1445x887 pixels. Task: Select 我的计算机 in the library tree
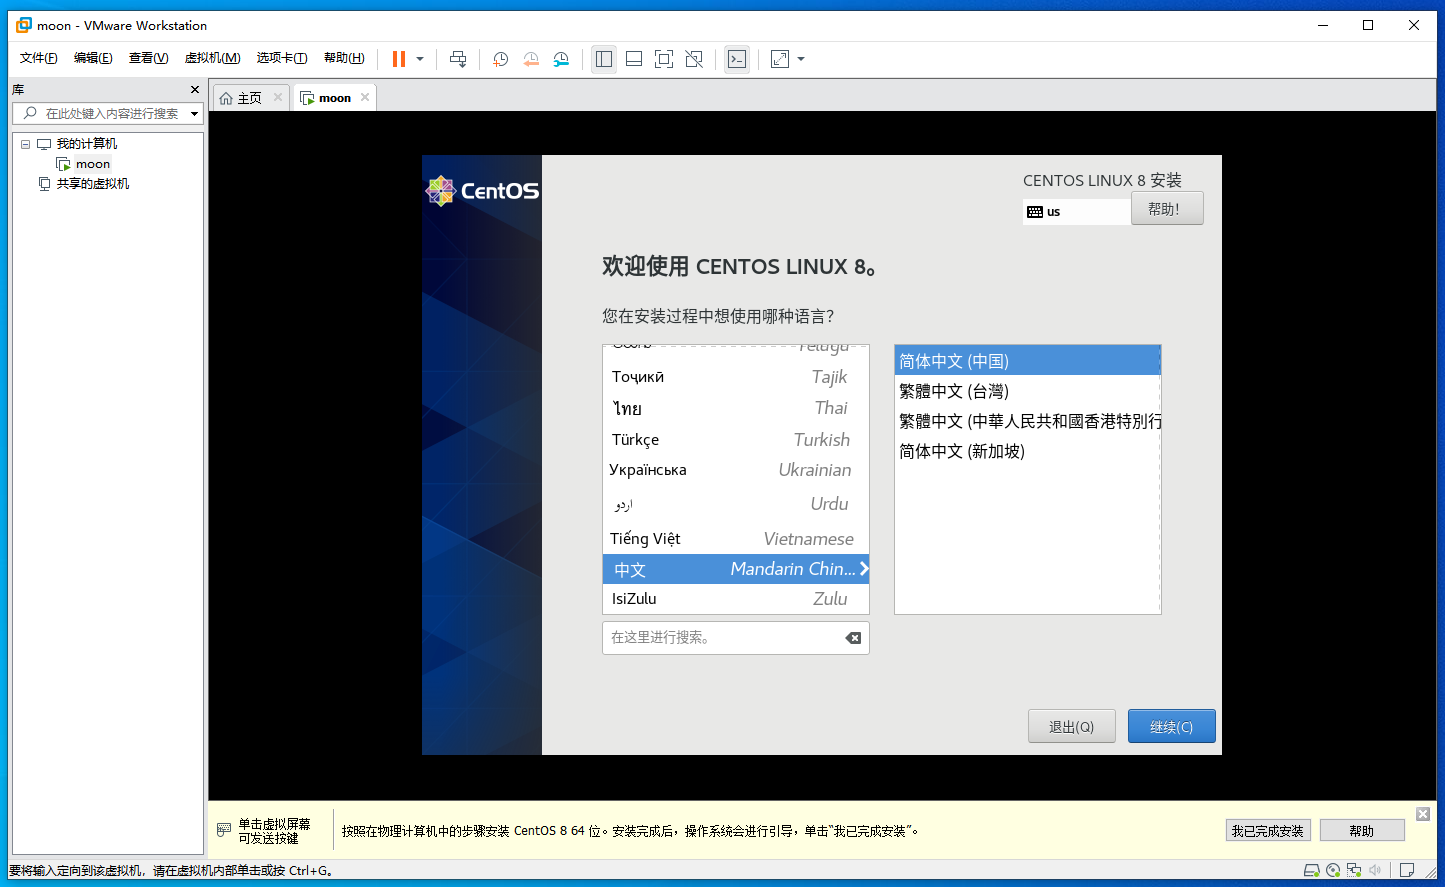(87, 144)
